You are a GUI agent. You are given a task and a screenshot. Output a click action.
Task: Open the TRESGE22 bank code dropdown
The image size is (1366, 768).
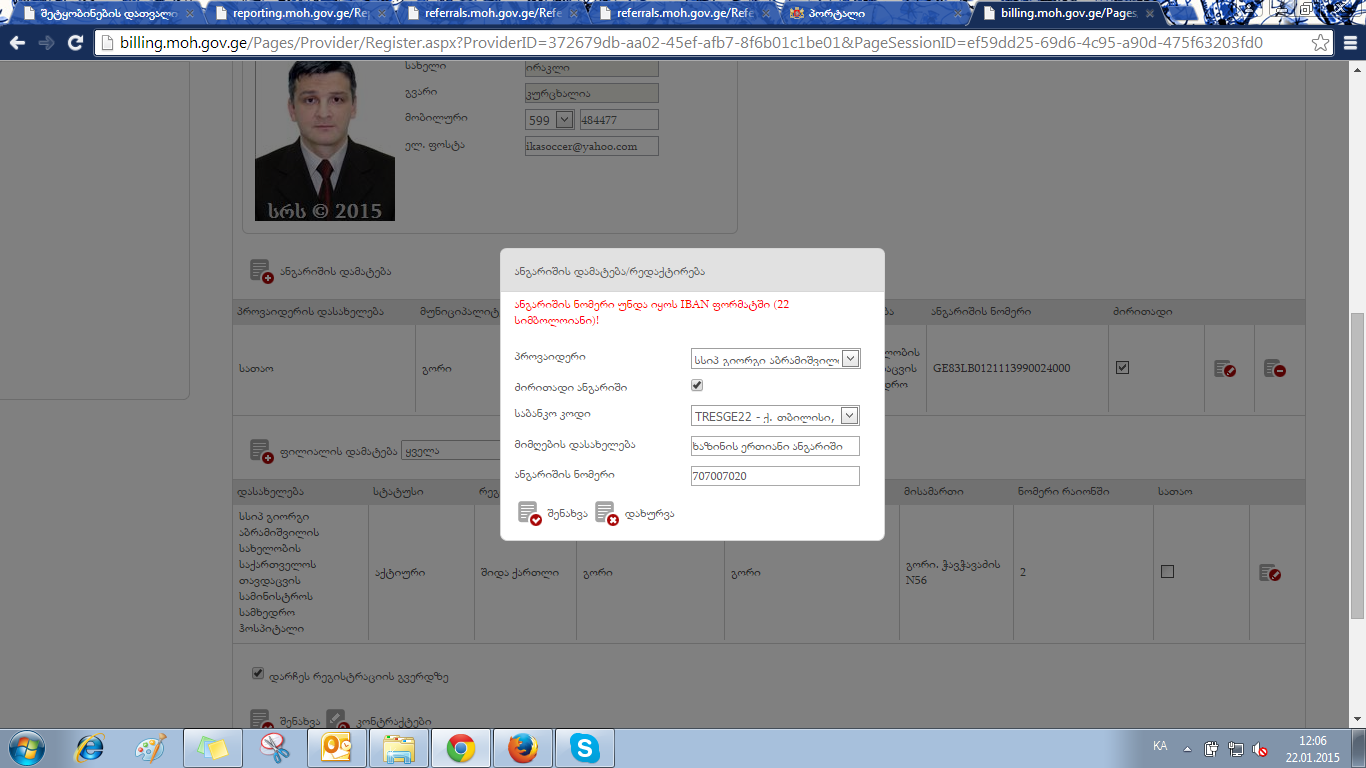850,416
